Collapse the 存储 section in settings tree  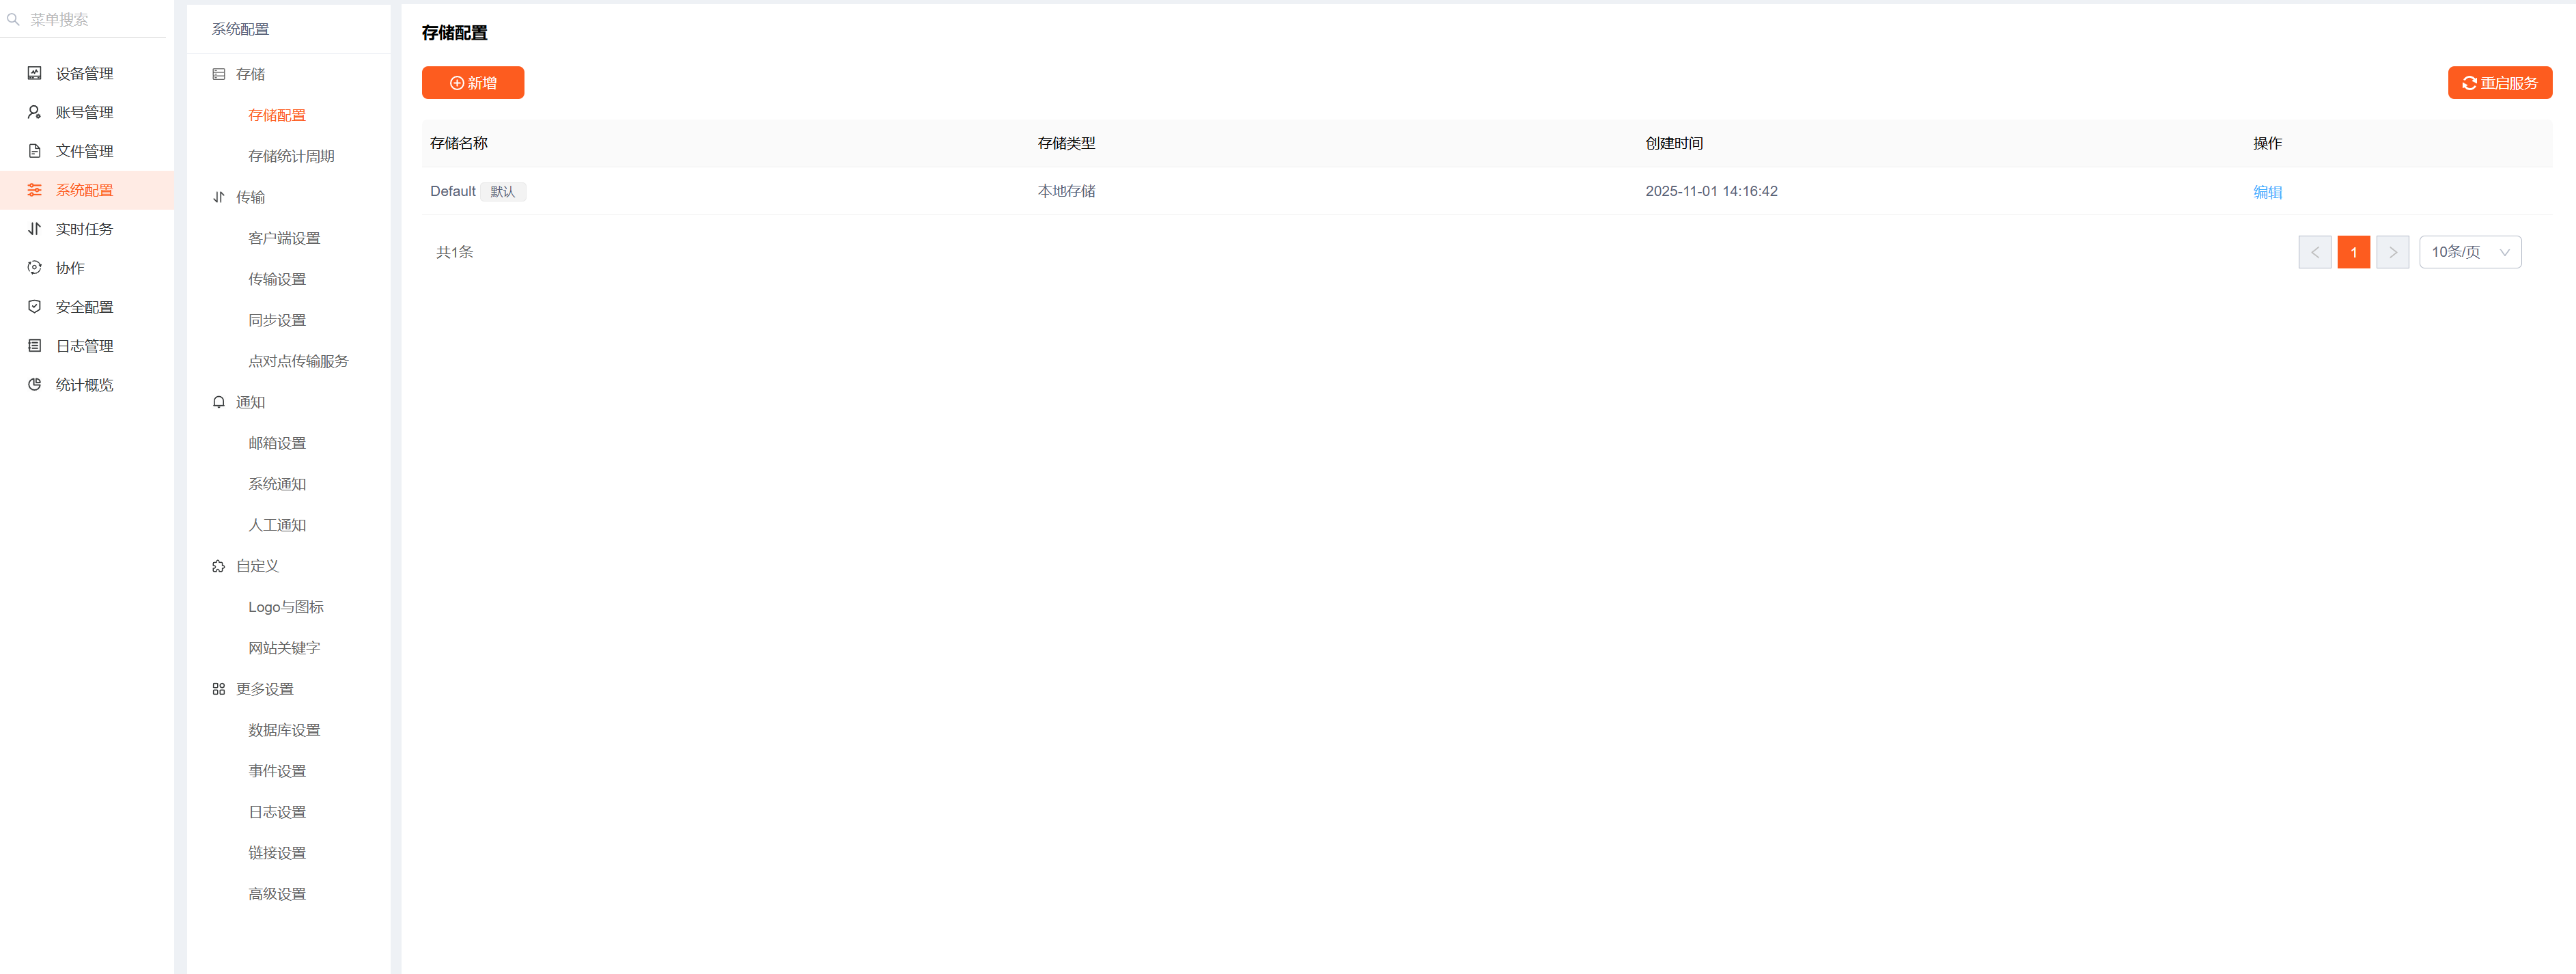tap(250, 74)
